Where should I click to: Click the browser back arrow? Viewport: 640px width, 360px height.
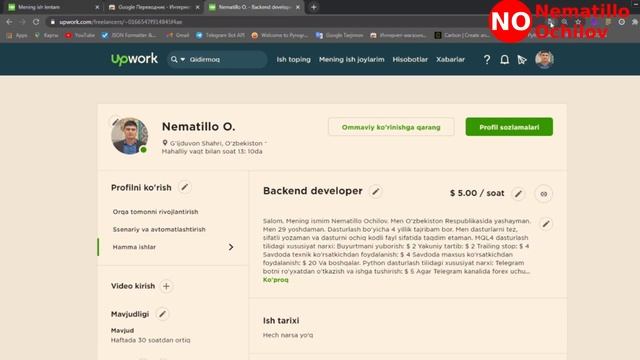pyautogui.click(x=9, y=22)
